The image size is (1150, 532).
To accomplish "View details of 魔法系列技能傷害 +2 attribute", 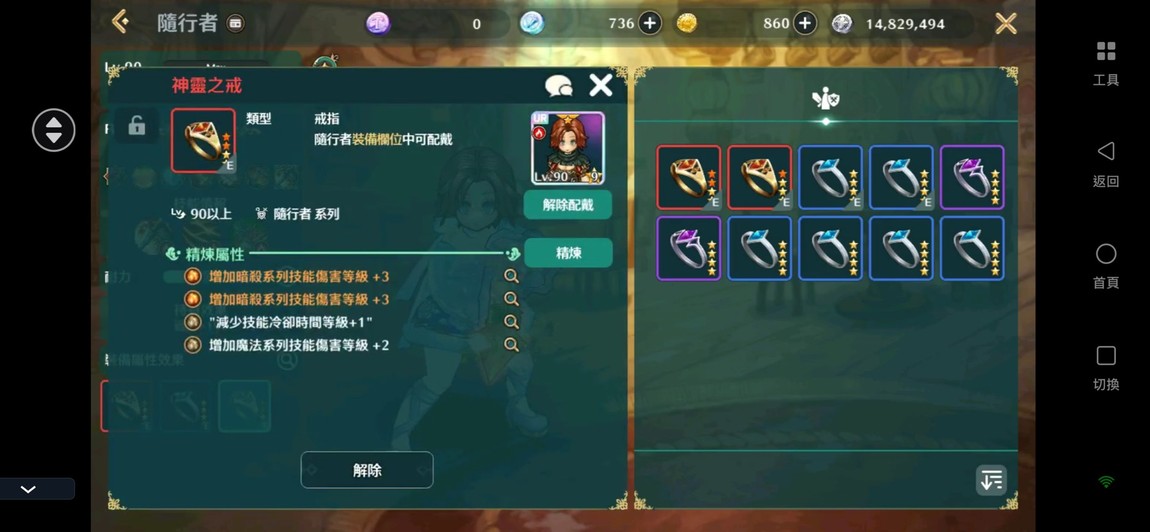I will click(x=511, y=344).
